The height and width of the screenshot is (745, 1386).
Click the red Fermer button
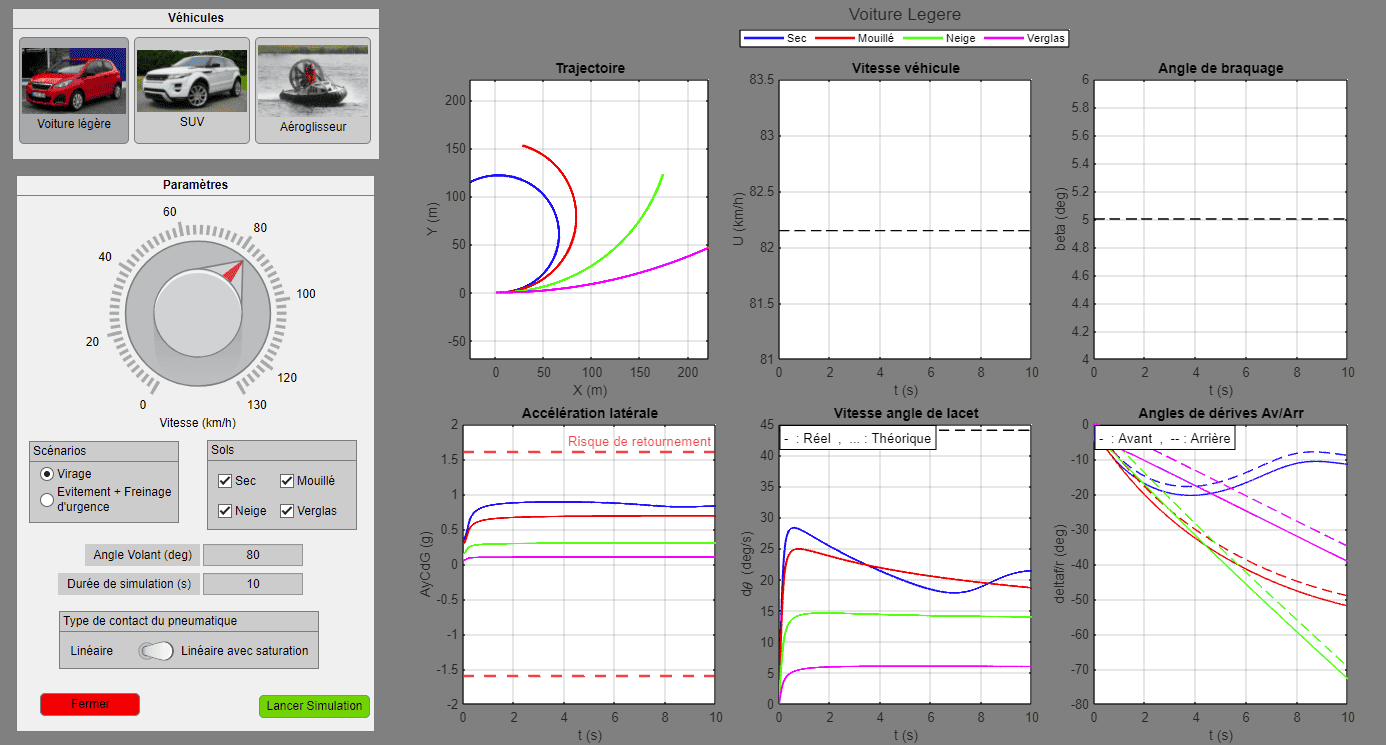pos(90,704)
